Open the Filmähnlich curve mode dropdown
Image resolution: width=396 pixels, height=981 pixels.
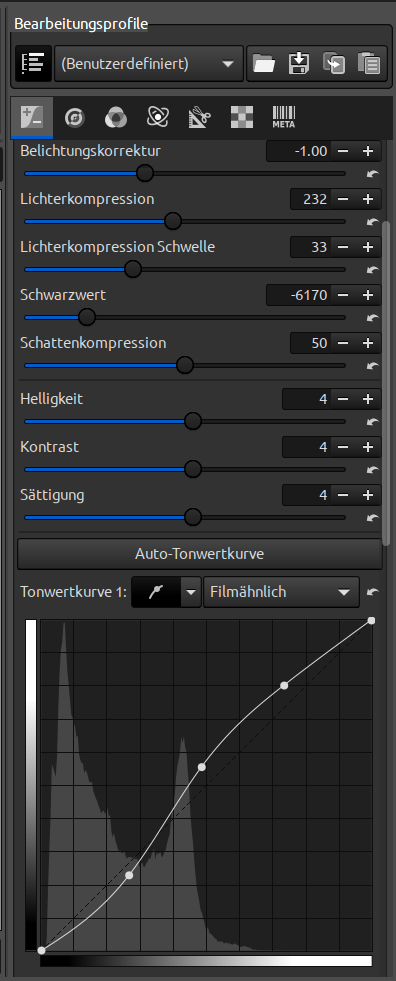[x=282, y=592]
